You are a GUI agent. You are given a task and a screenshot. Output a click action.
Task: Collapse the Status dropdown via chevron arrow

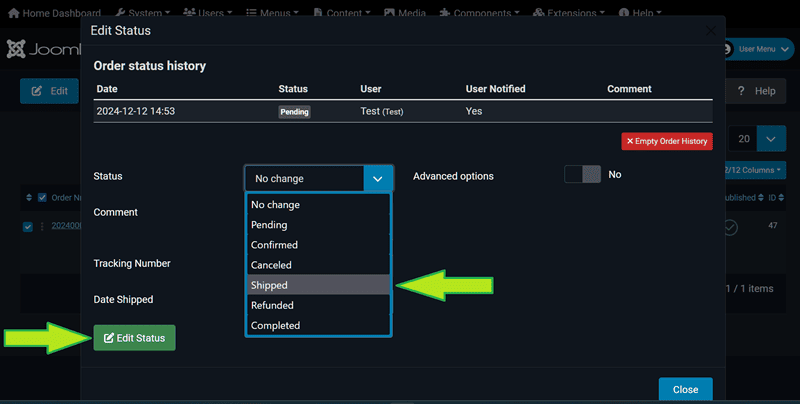click(378, 178)
